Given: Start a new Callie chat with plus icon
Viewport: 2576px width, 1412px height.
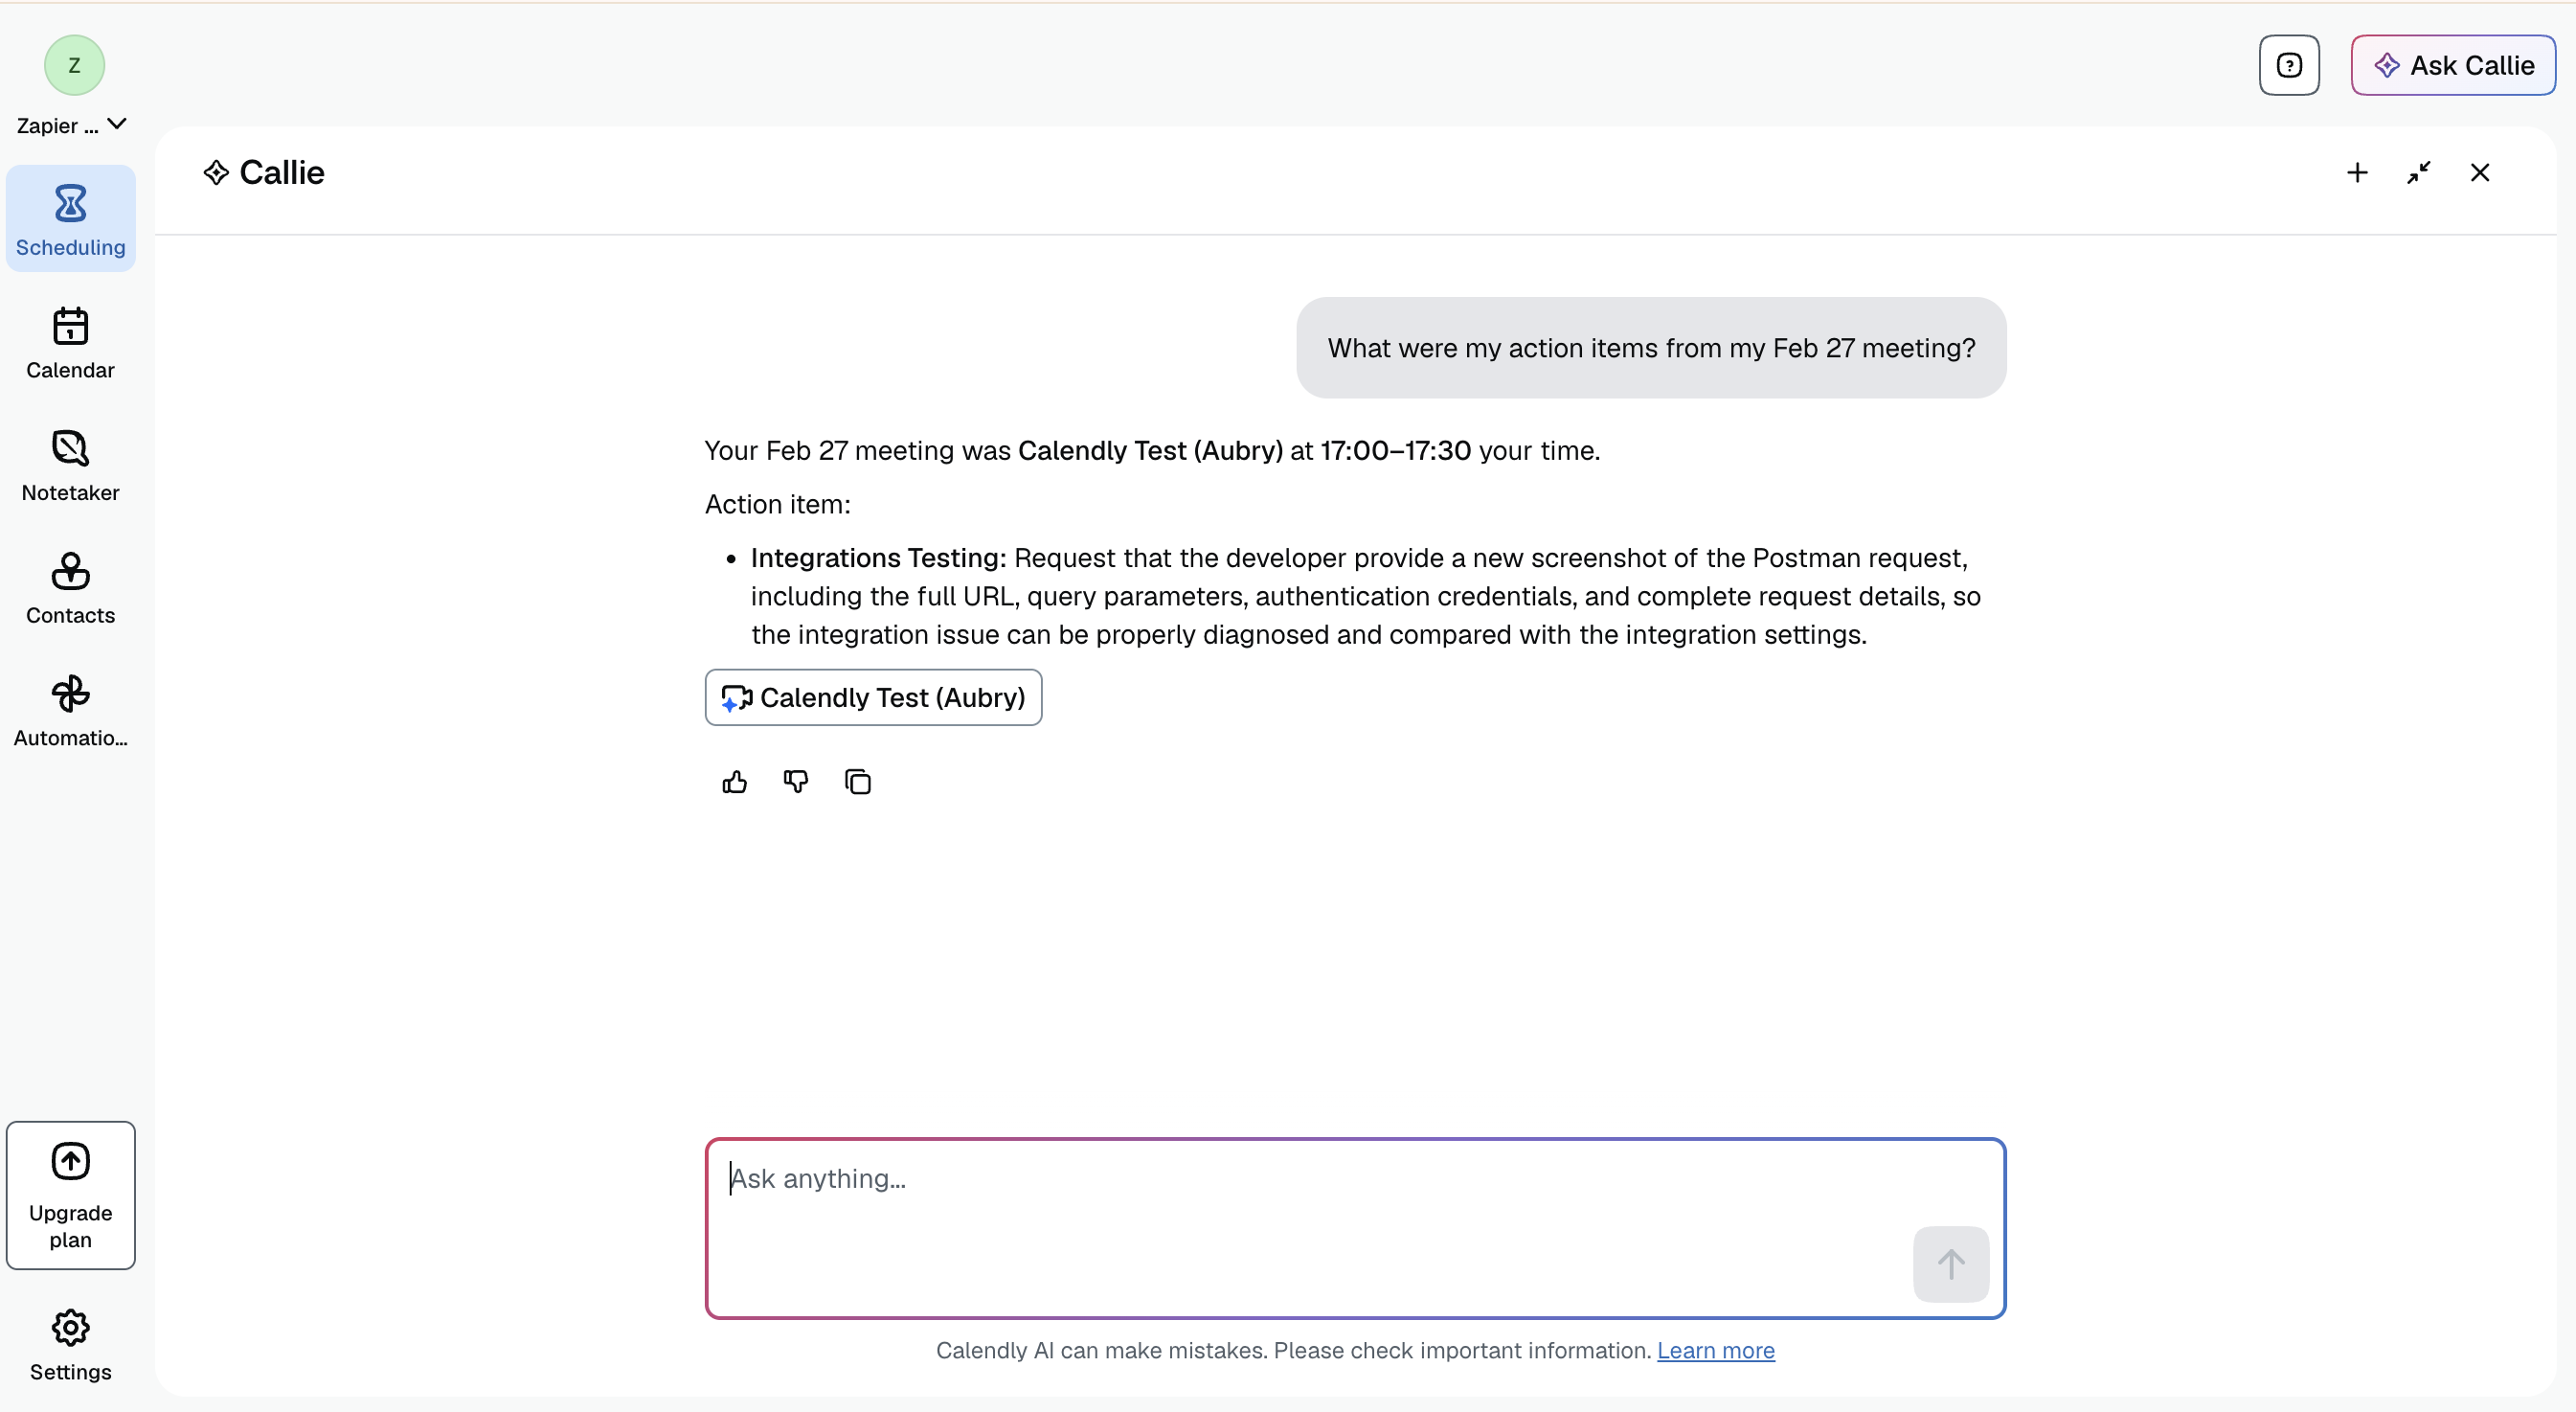Looking at the screenshot, I should point(2357,173).
